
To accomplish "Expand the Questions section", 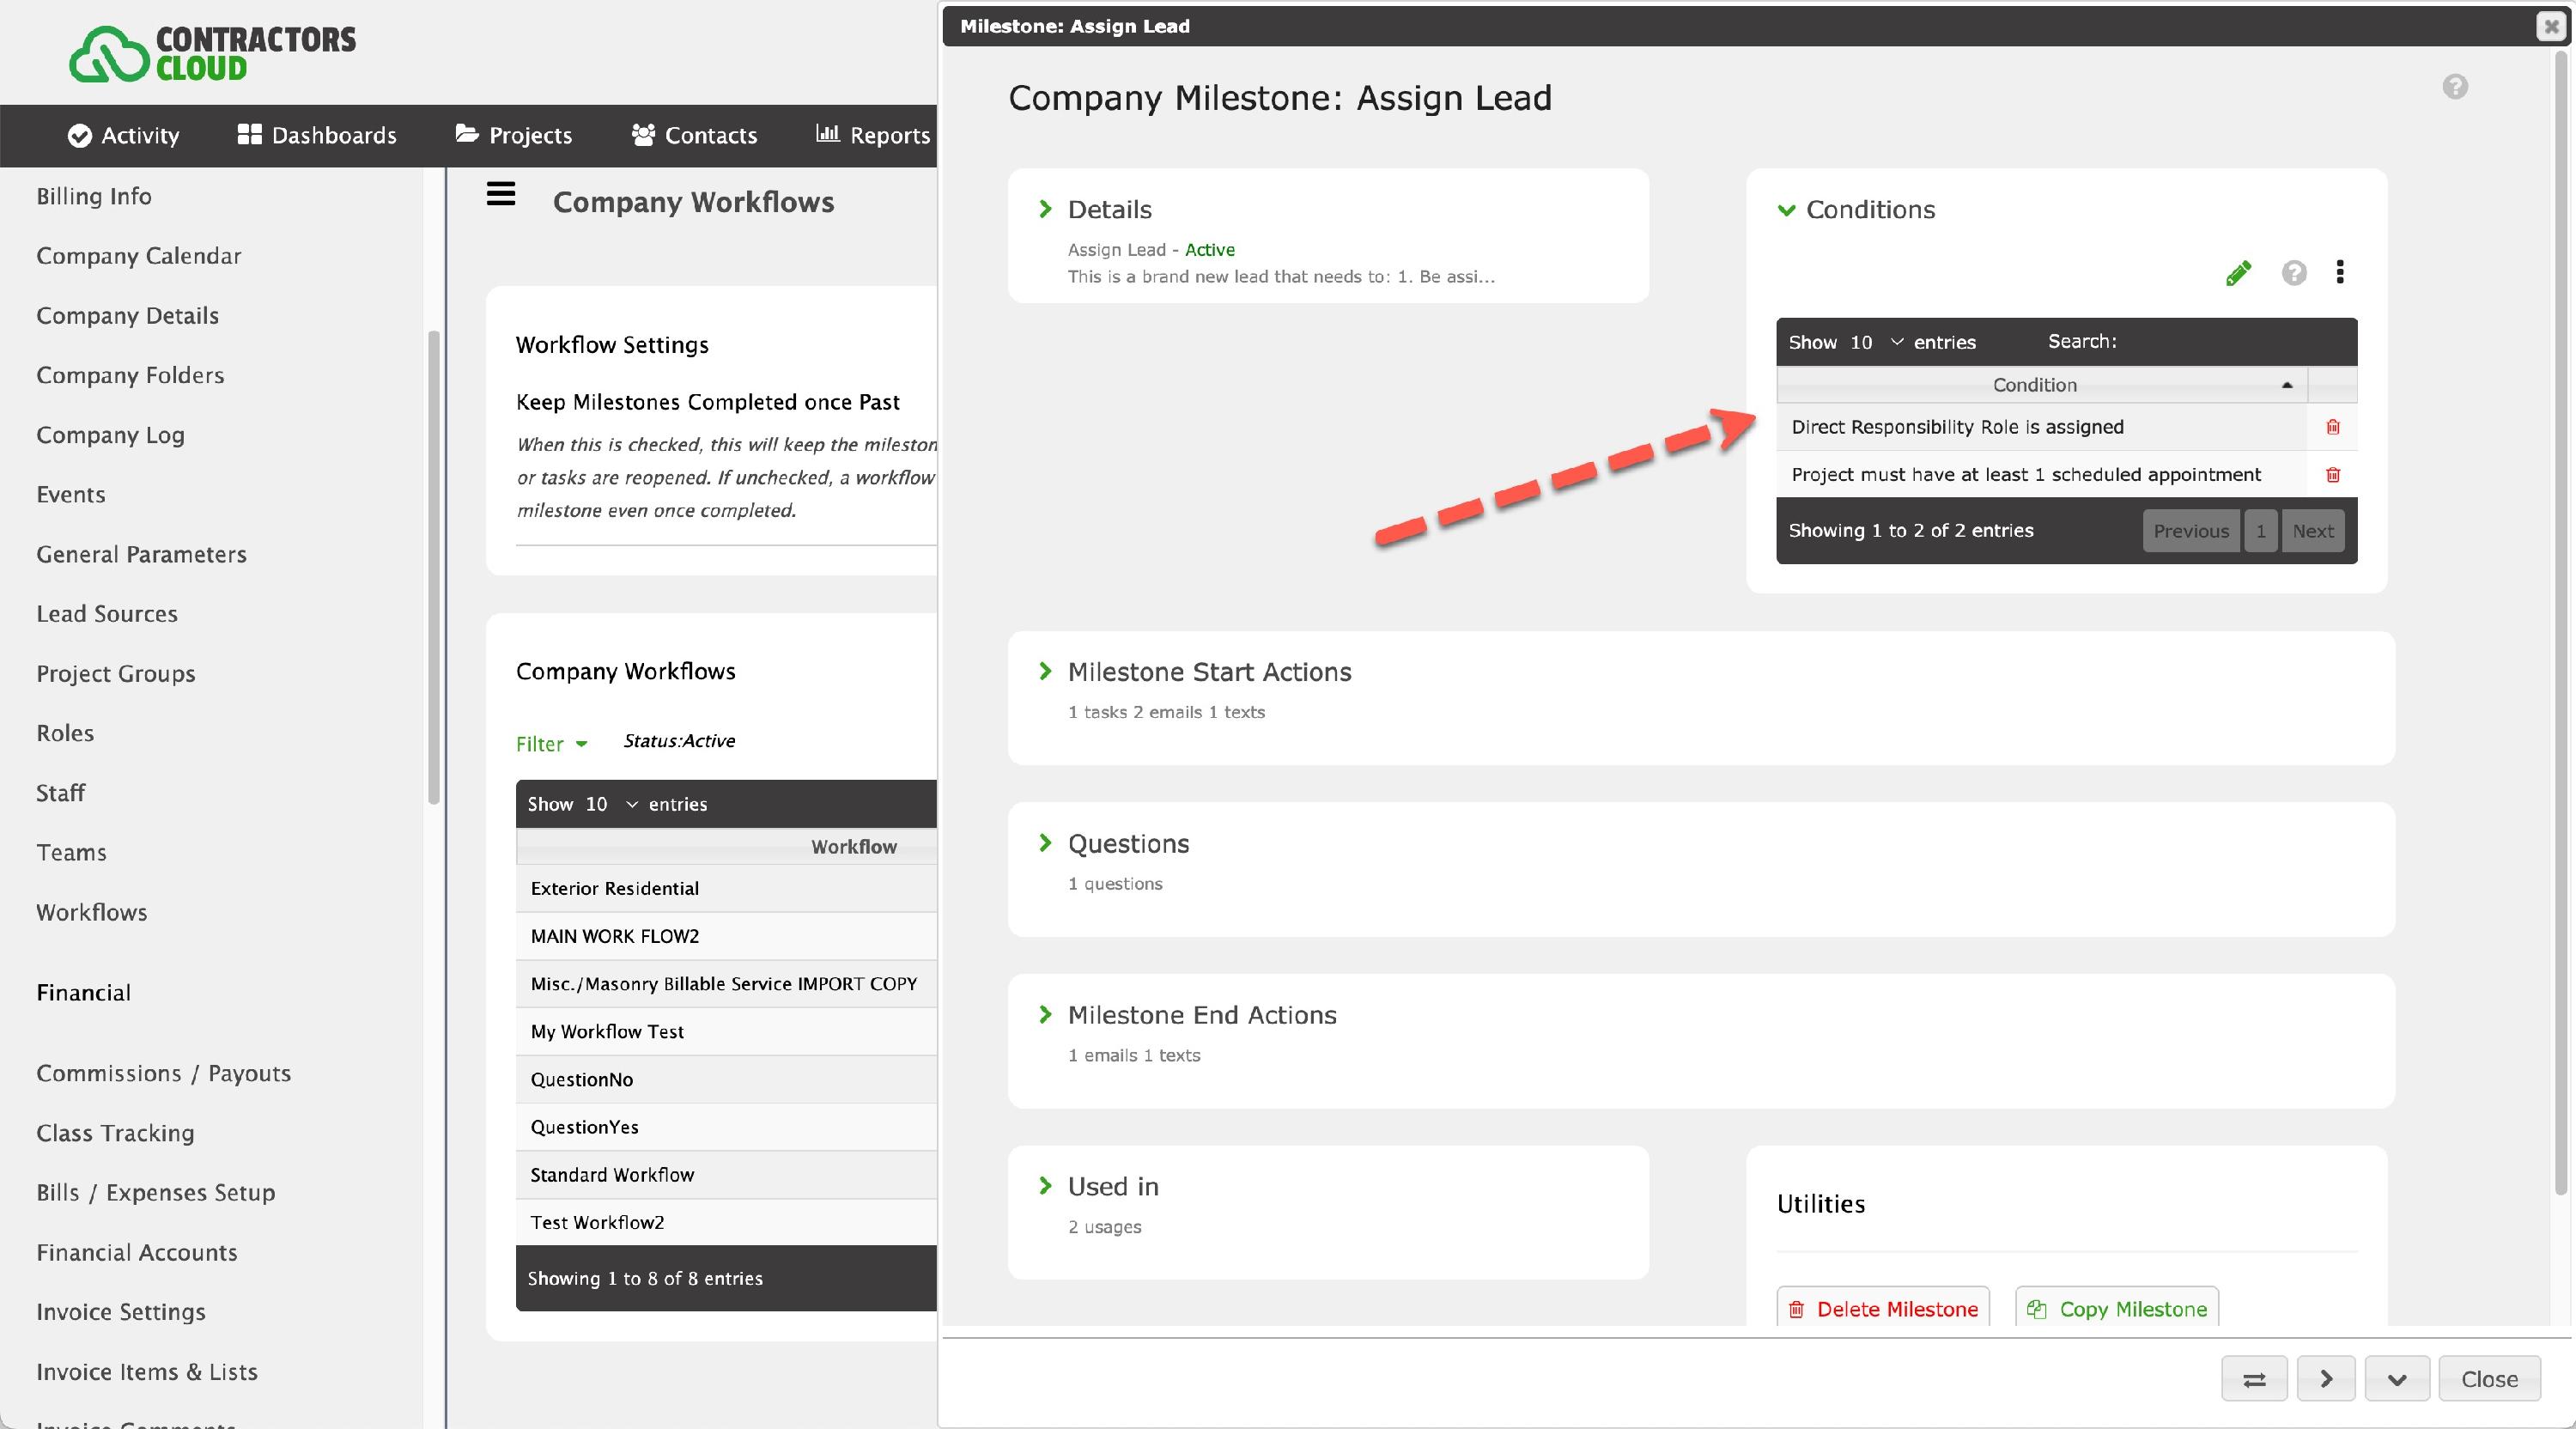I will (1045, 843).
